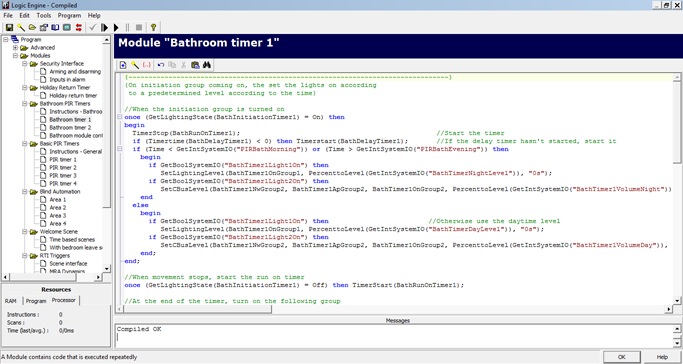Switch to the Program resources tab

pos(36,301)
